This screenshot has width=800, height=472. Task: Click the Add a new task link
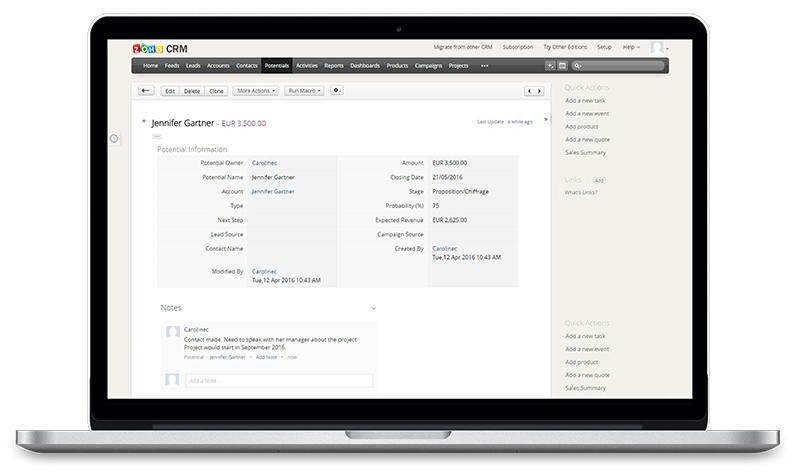click(586, 100)
